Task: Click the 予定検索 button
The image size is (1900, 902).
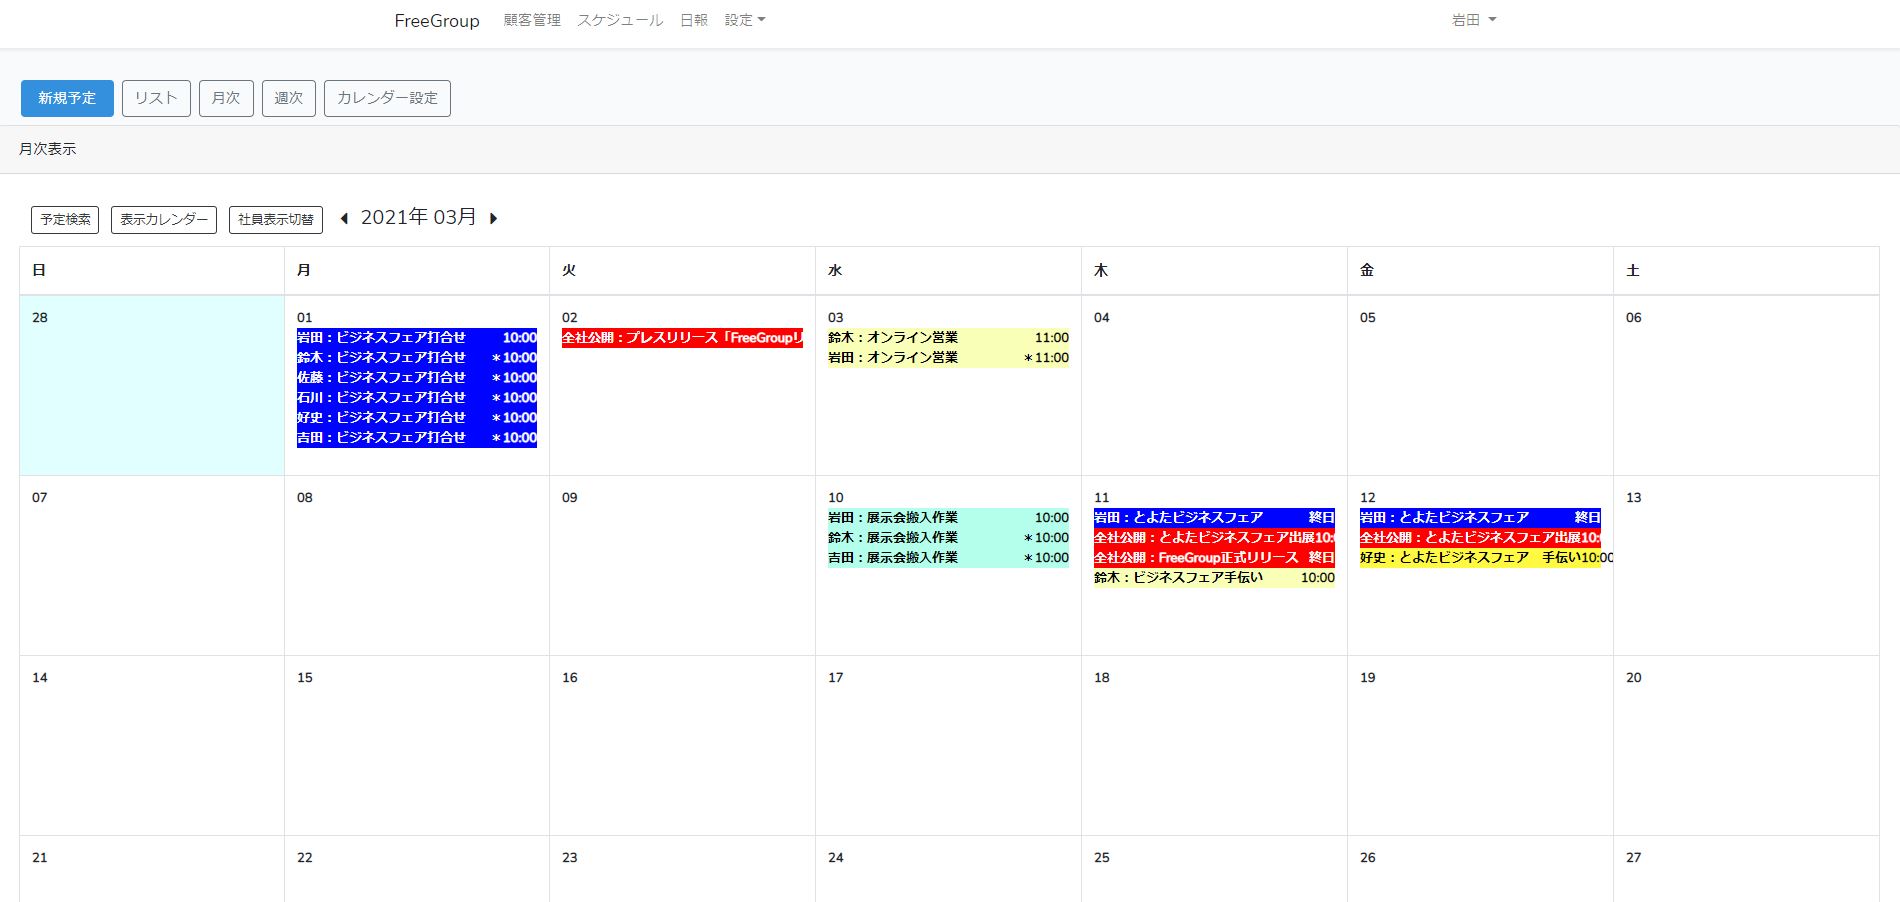Action: 65,220
